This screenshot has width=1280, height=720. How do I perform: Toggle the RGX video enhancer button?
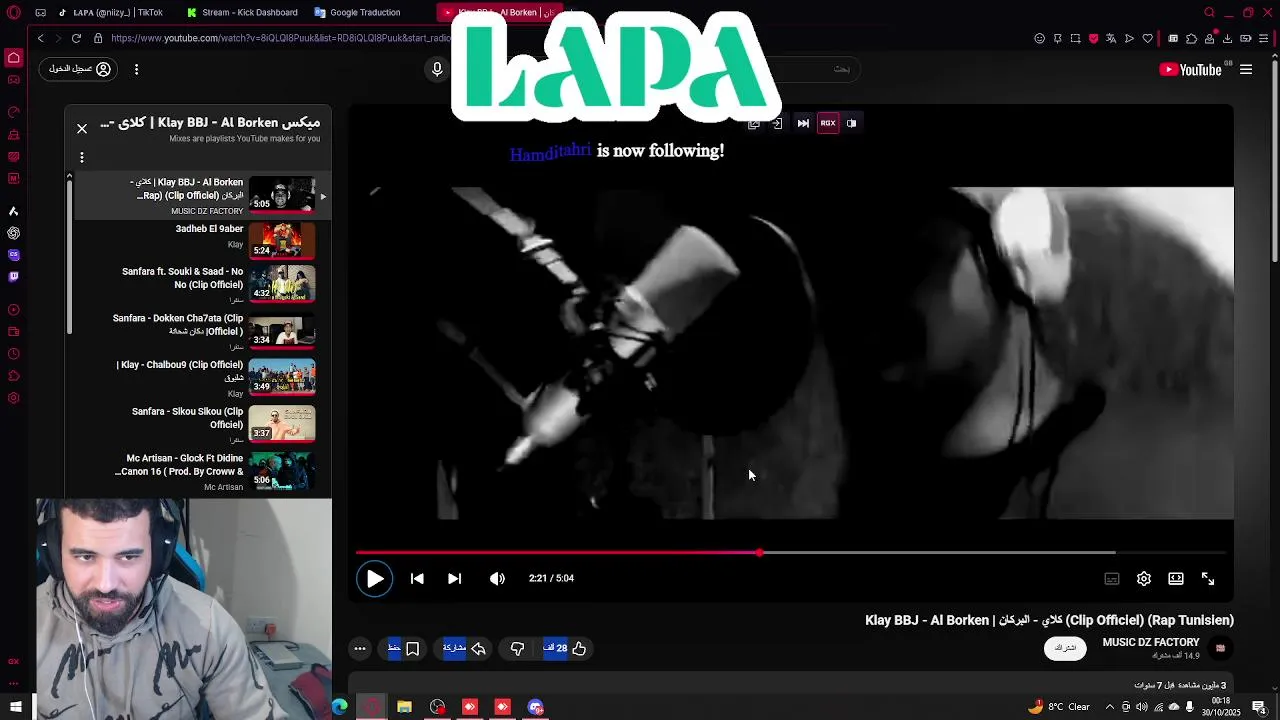tap(828, 123)
